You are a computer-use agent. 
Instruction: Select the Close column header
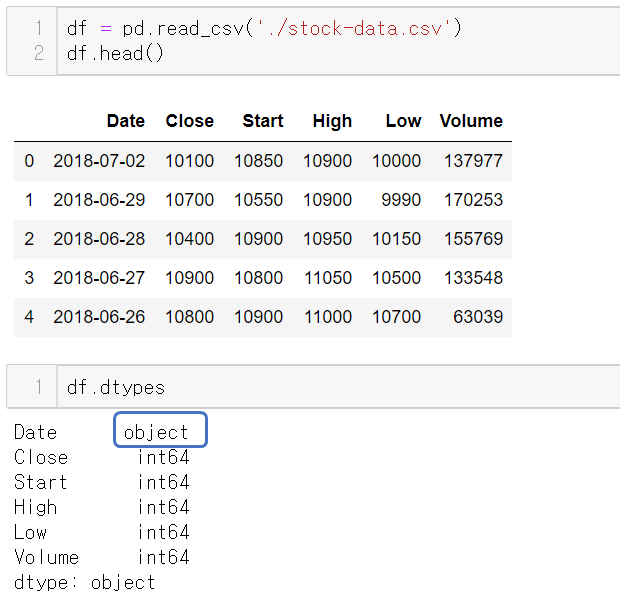tap(190, 121)
